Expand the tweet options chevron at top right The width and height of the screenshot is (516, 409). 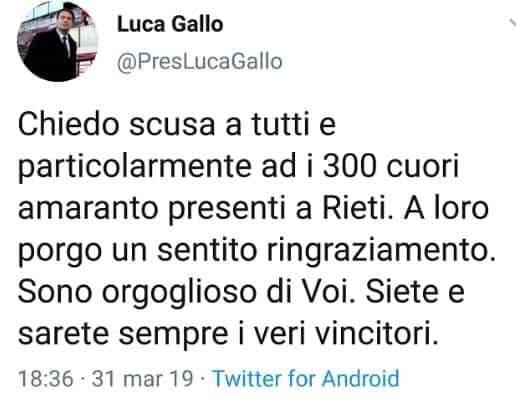coord(513,23)
